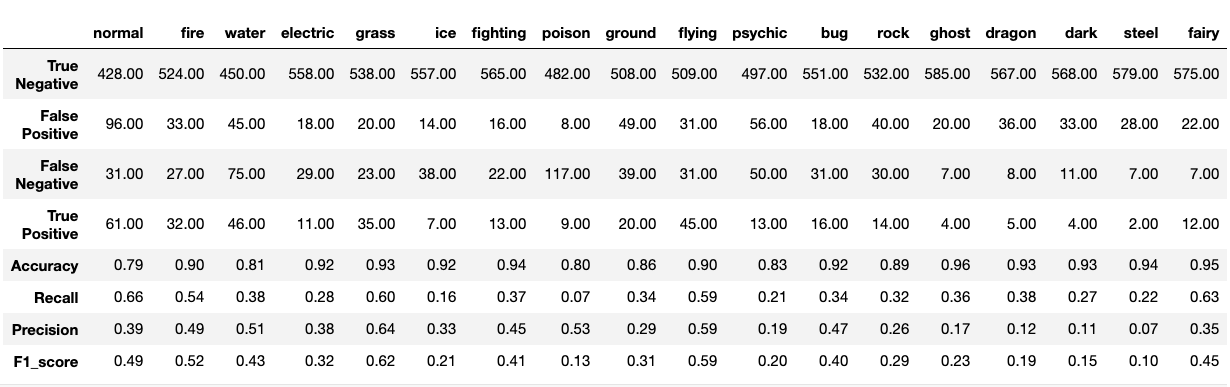Select the 'Recall' row label
The width and height of the screenshot is (1230, 387).
(56, 298)
